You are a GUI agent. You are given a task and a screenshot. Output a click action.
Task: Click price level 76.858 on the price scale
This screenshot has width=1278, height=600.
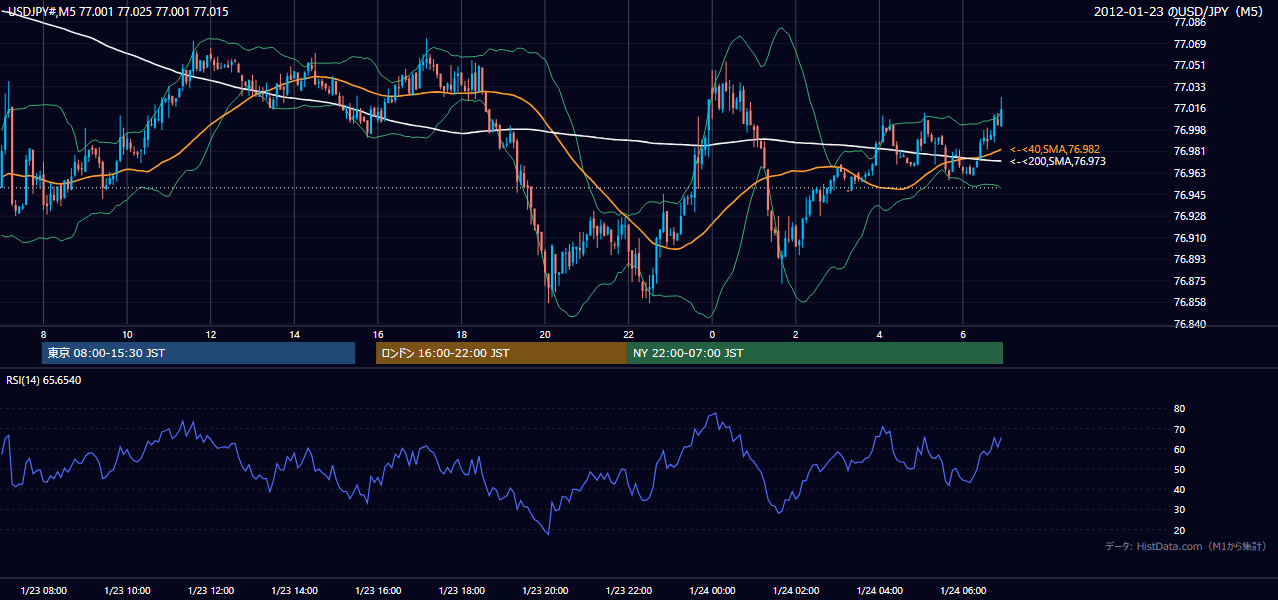point(1190,302)
